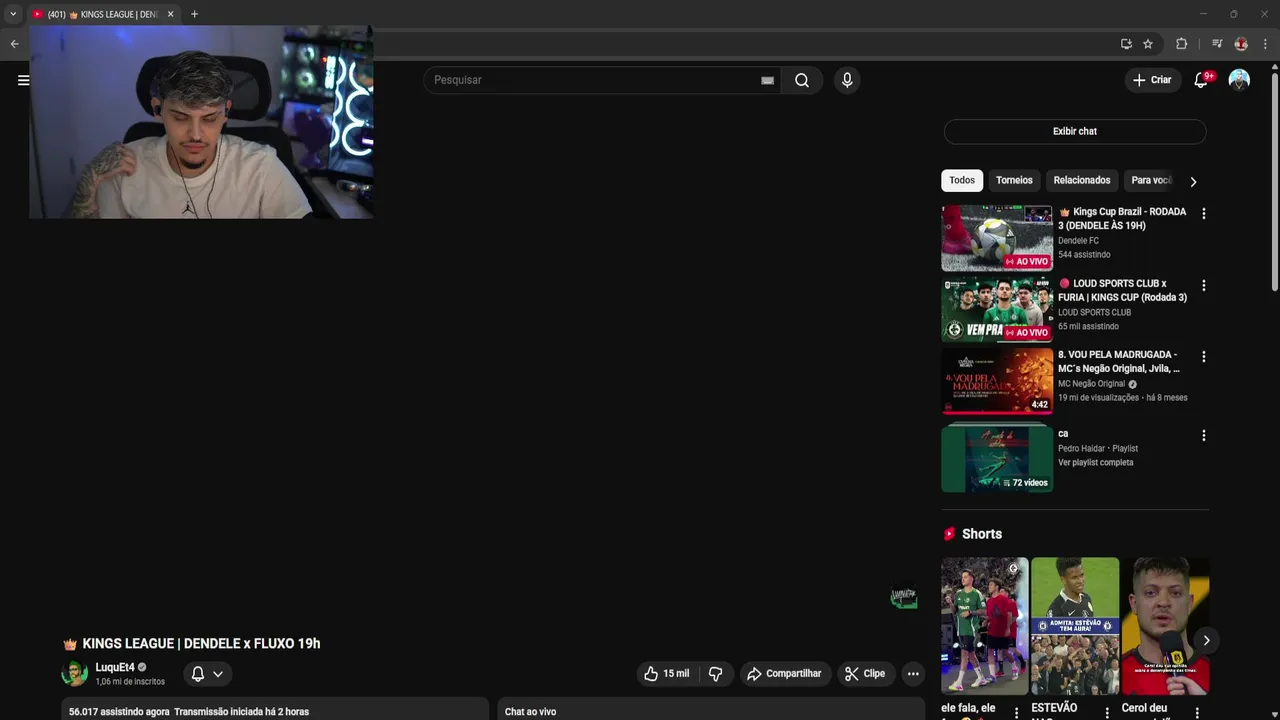
Task: Close the KINGS LEAGUE browser tab
Action: (x=170, y=14)
